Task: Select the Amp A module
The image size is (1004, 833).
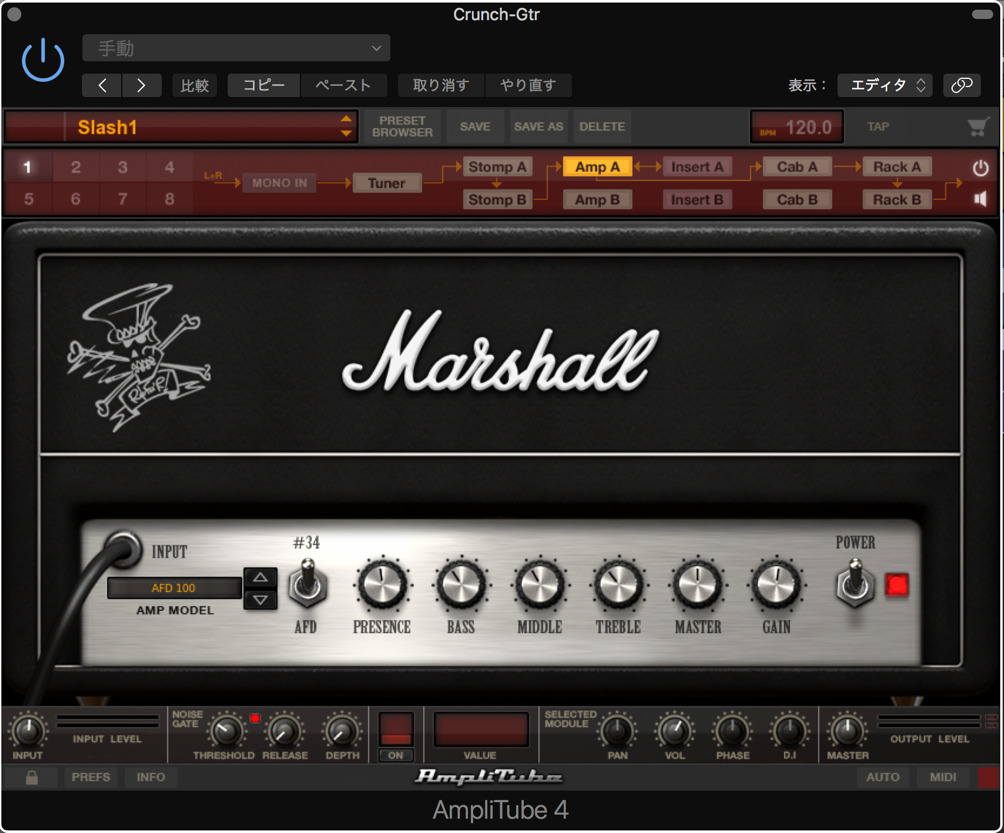Action: click(597, 167)
